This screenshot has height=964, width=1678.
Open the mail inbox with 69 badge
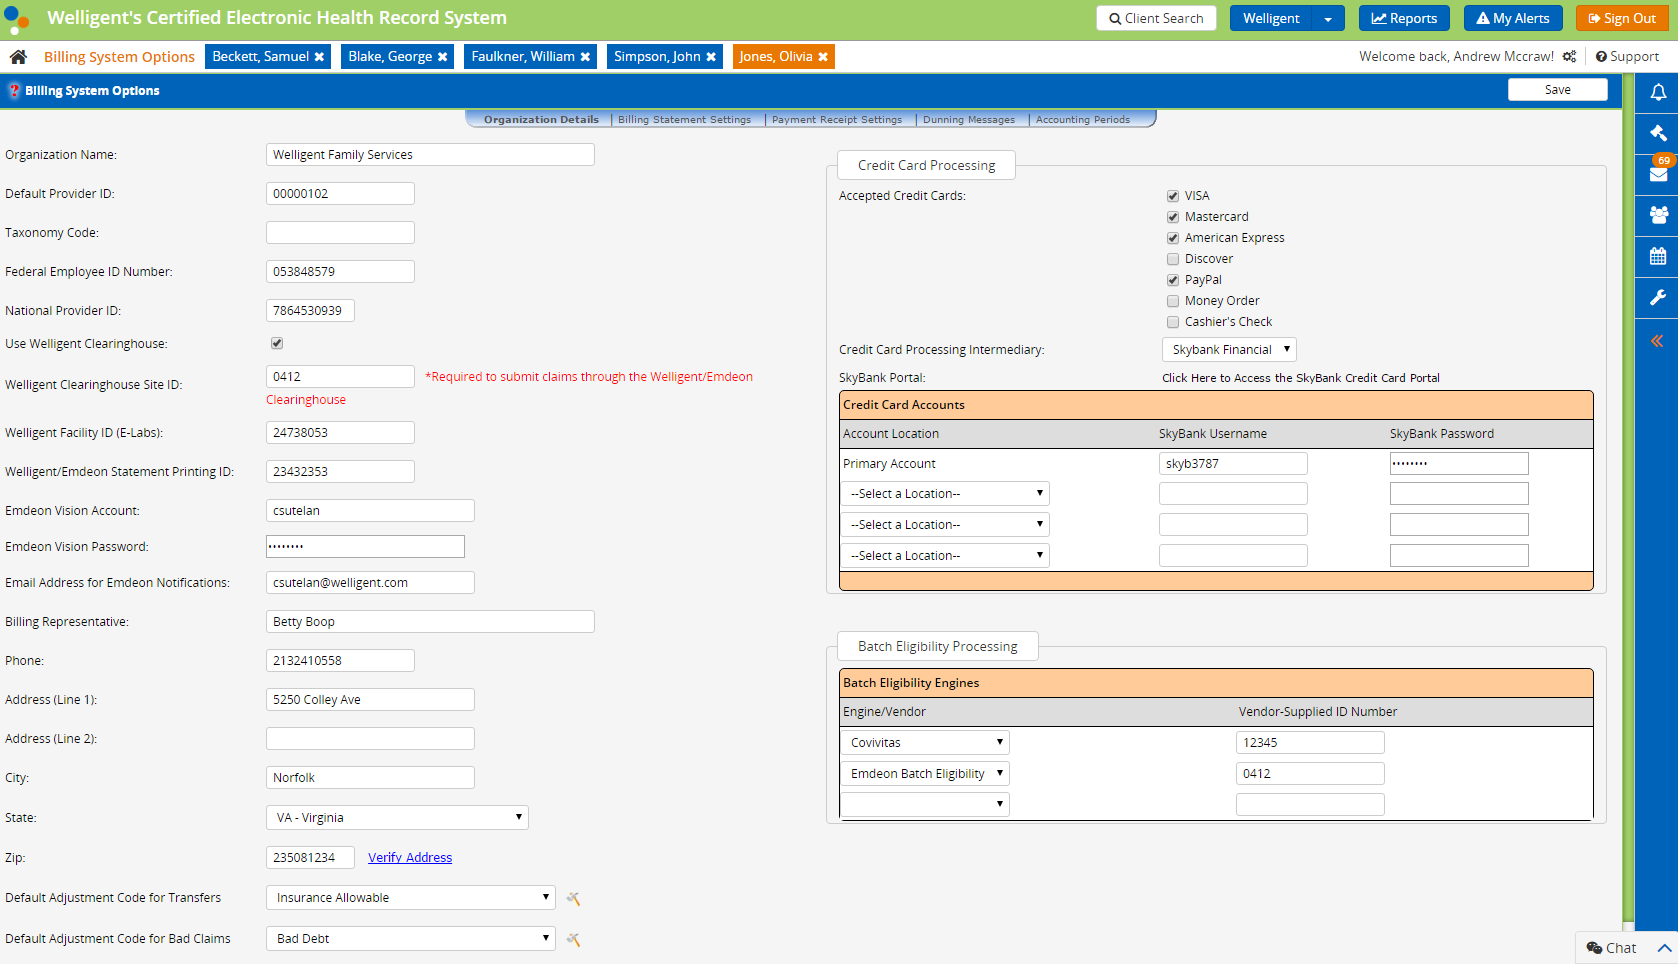(x=1657, y=174)
